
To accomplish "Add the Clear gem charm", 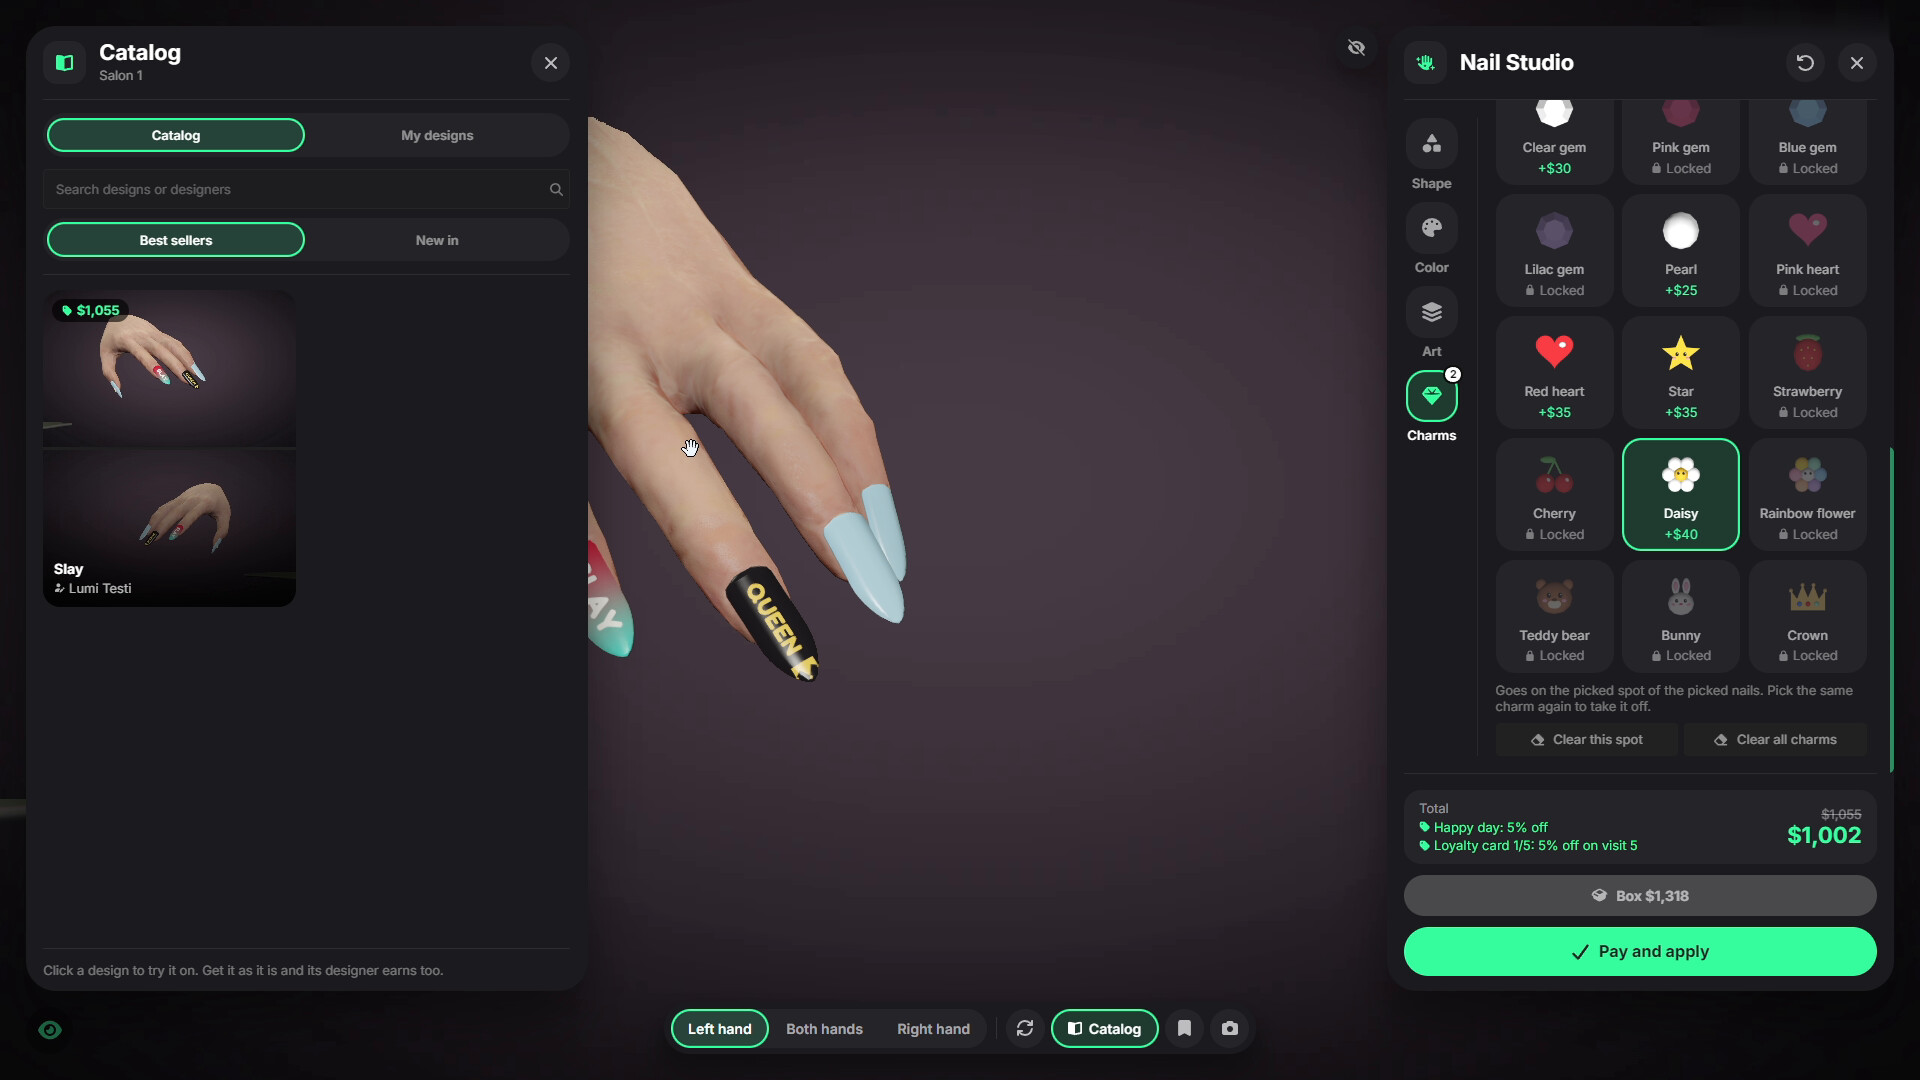I will point(1554,140).
